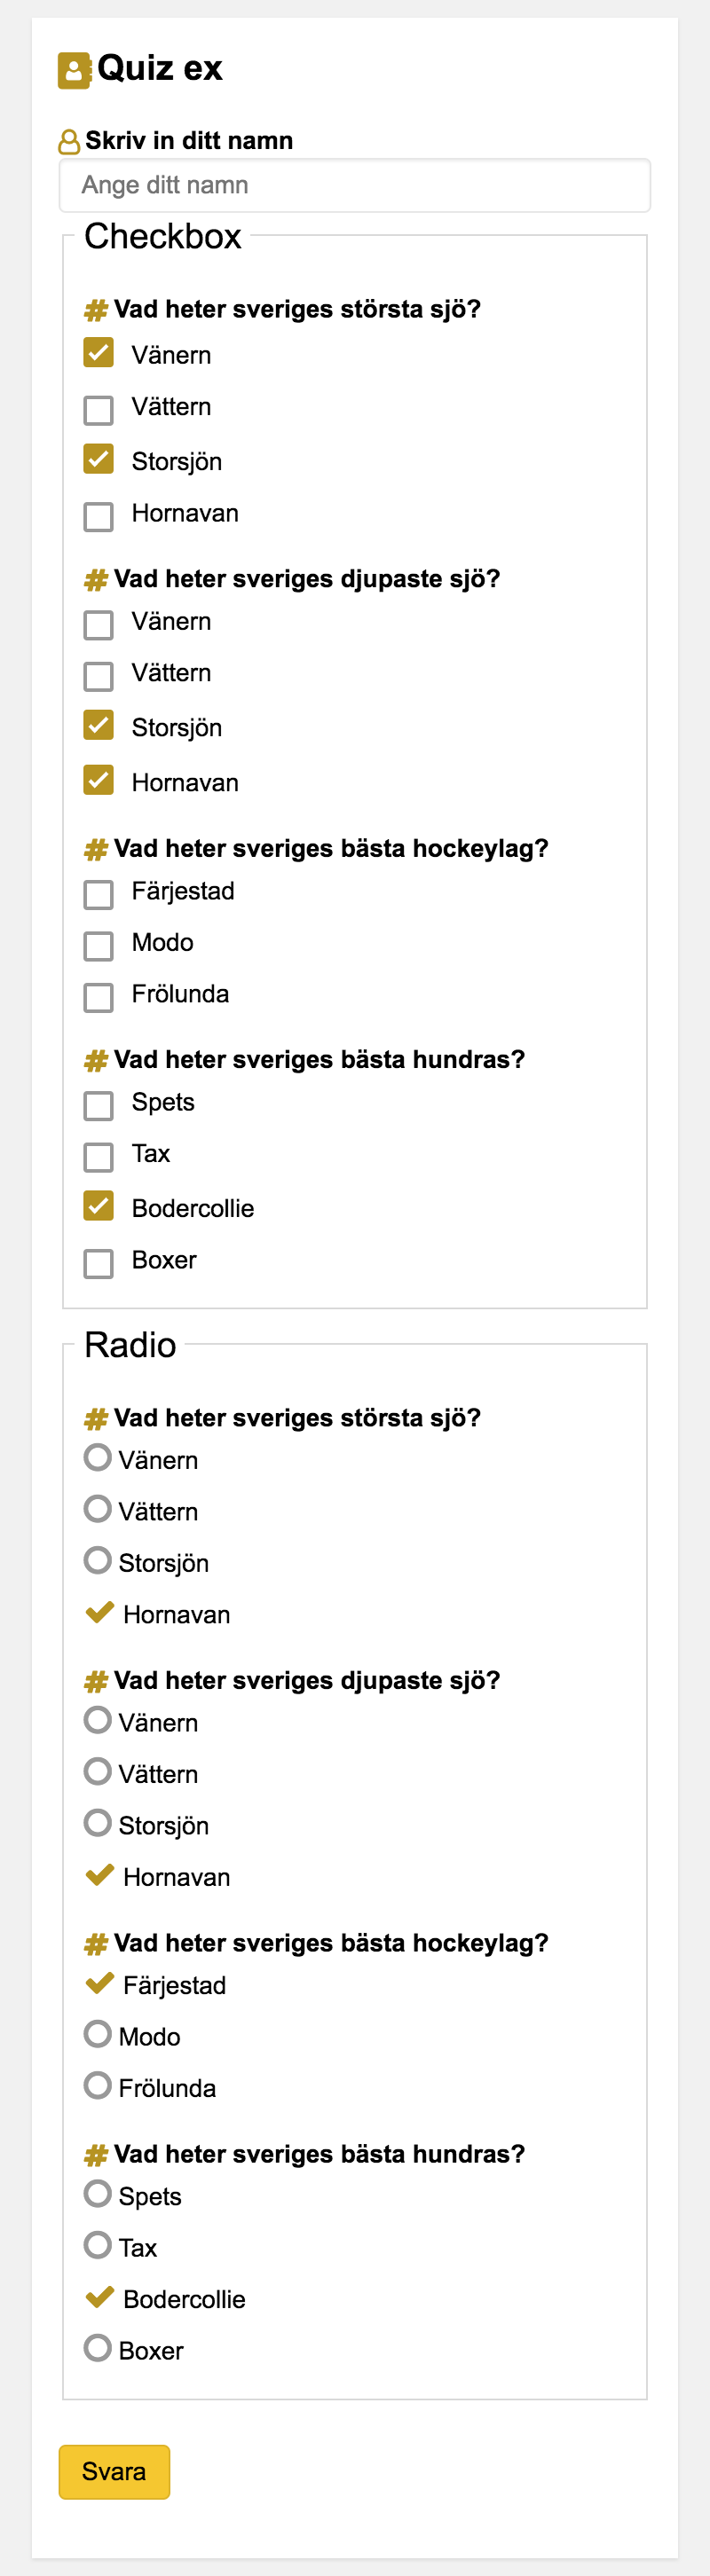This screenshot has width=710, height=2576.
Task: Click hash icon before checkbox hundras question
Action: pos(96,1060)
